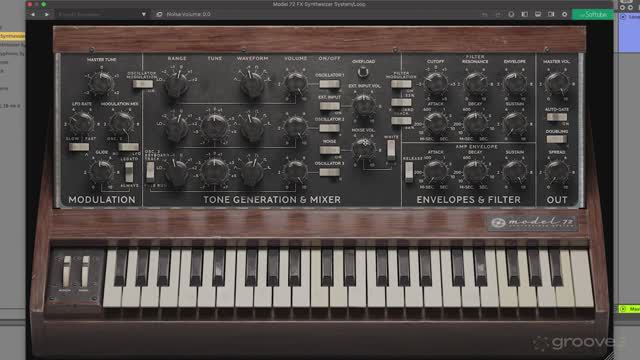Toggle the Osc 3 modulation source switch
640x360 pixels.
[129, 147]
